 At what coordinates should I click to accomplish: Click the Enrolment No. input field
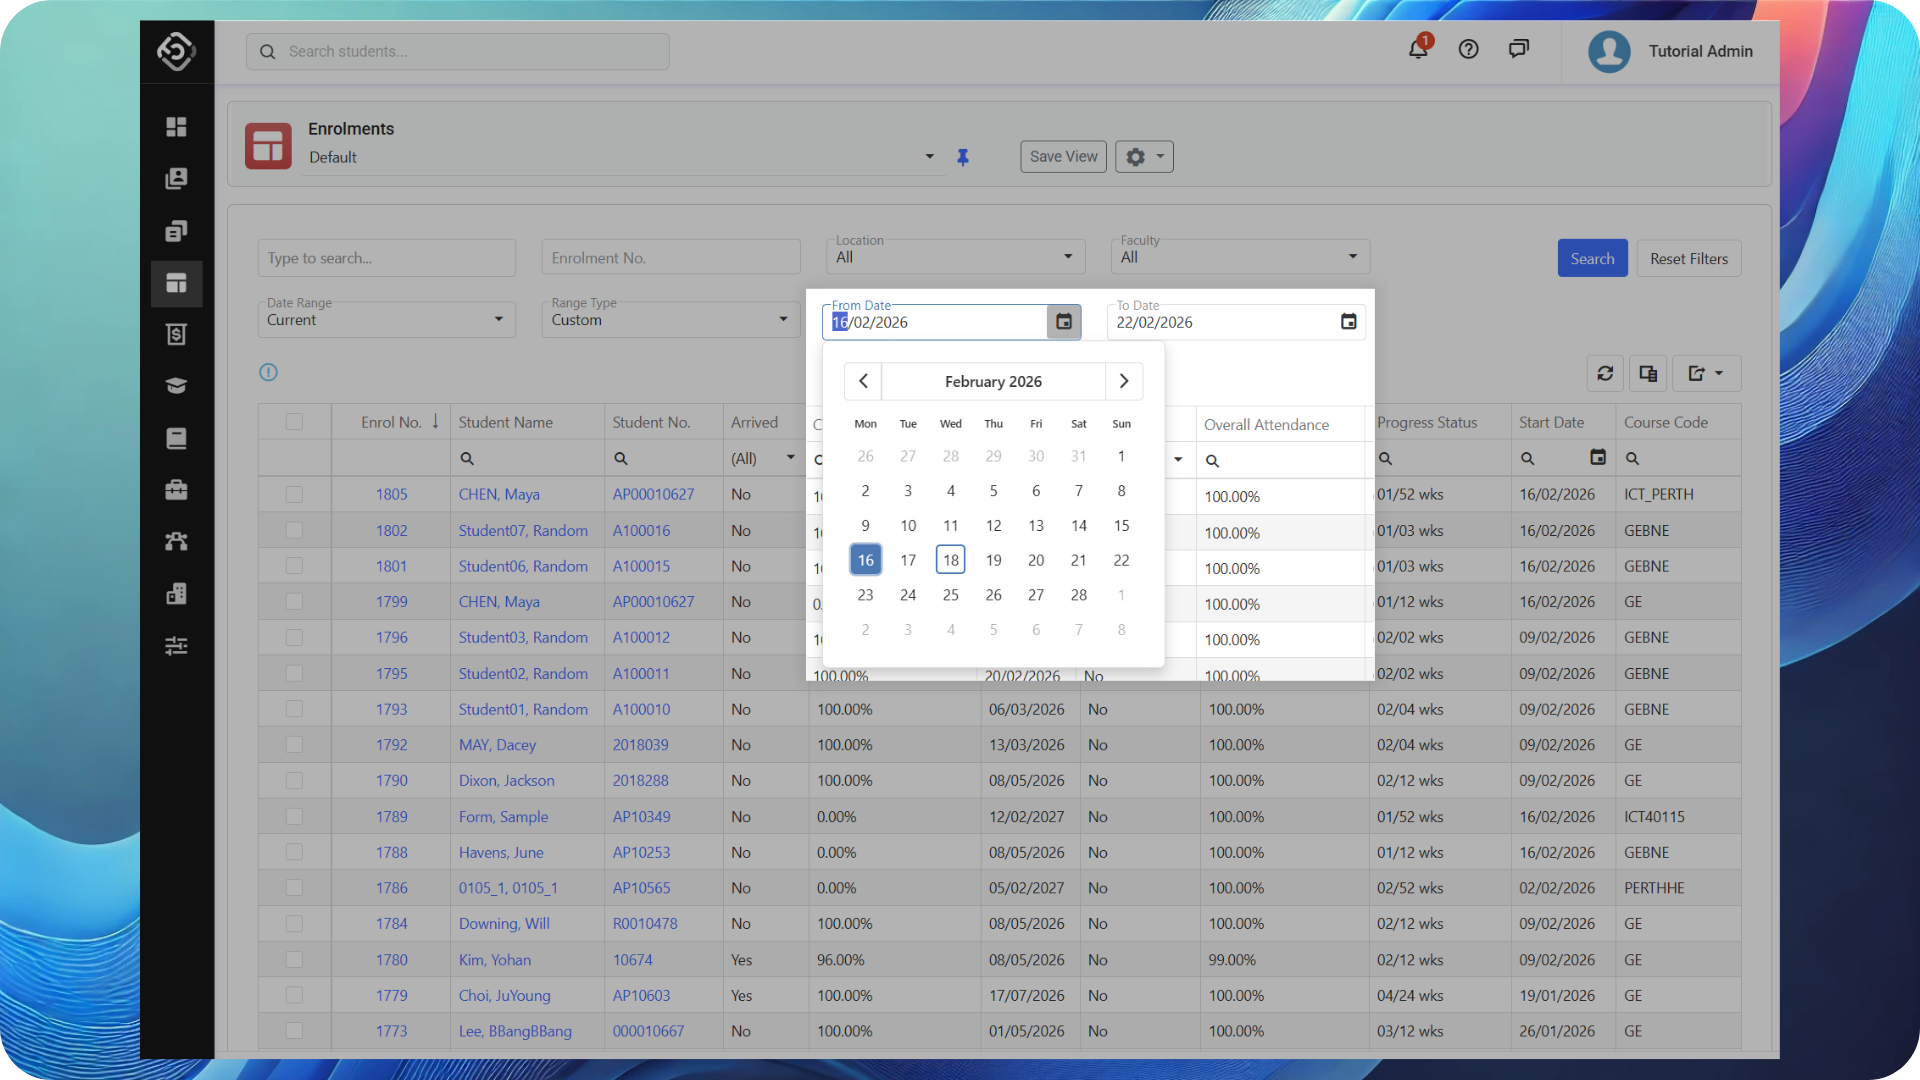pyautogui.click(x=670, y=258)
